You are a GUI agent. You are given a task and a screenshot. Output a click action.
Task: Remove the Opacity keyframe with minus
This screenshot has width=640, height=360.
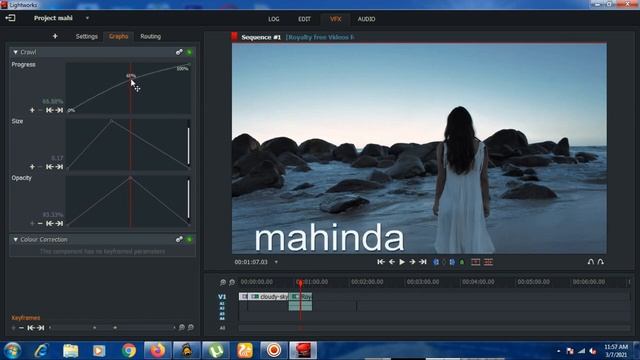point(40,224)
